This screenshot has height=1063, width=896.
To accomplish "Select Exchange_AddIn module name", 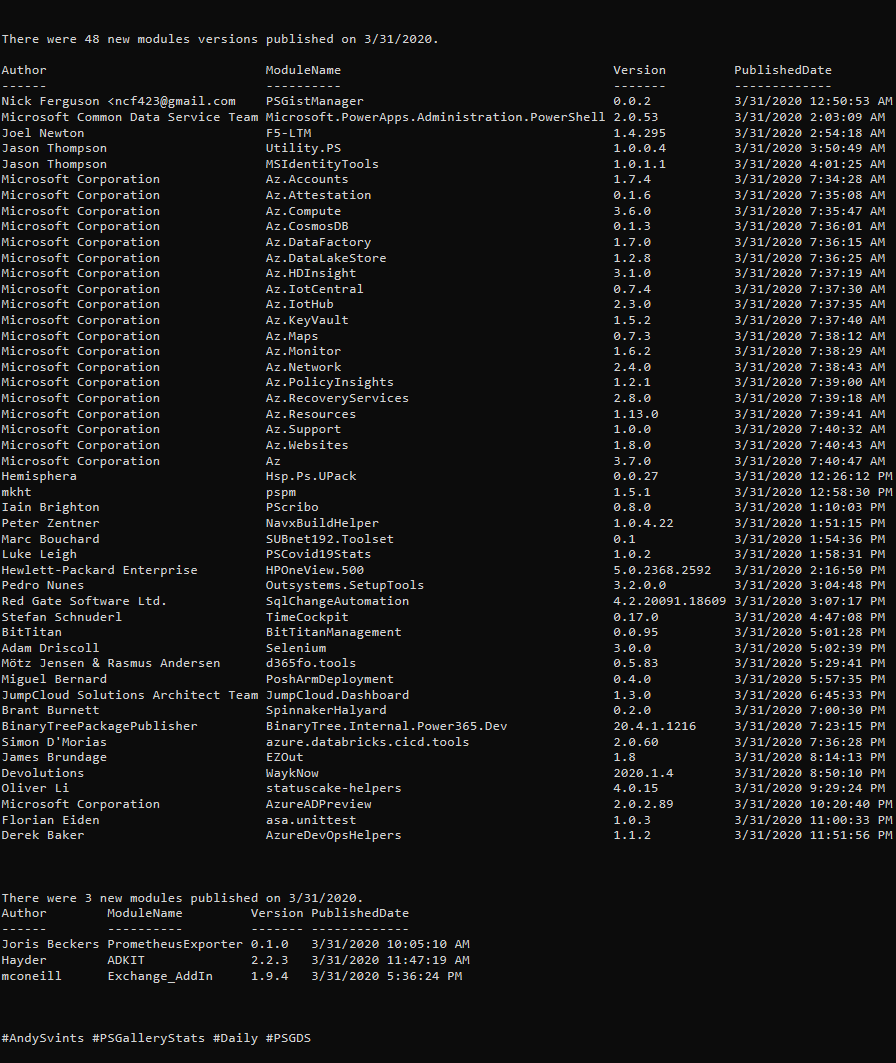I will click(160, 976).
